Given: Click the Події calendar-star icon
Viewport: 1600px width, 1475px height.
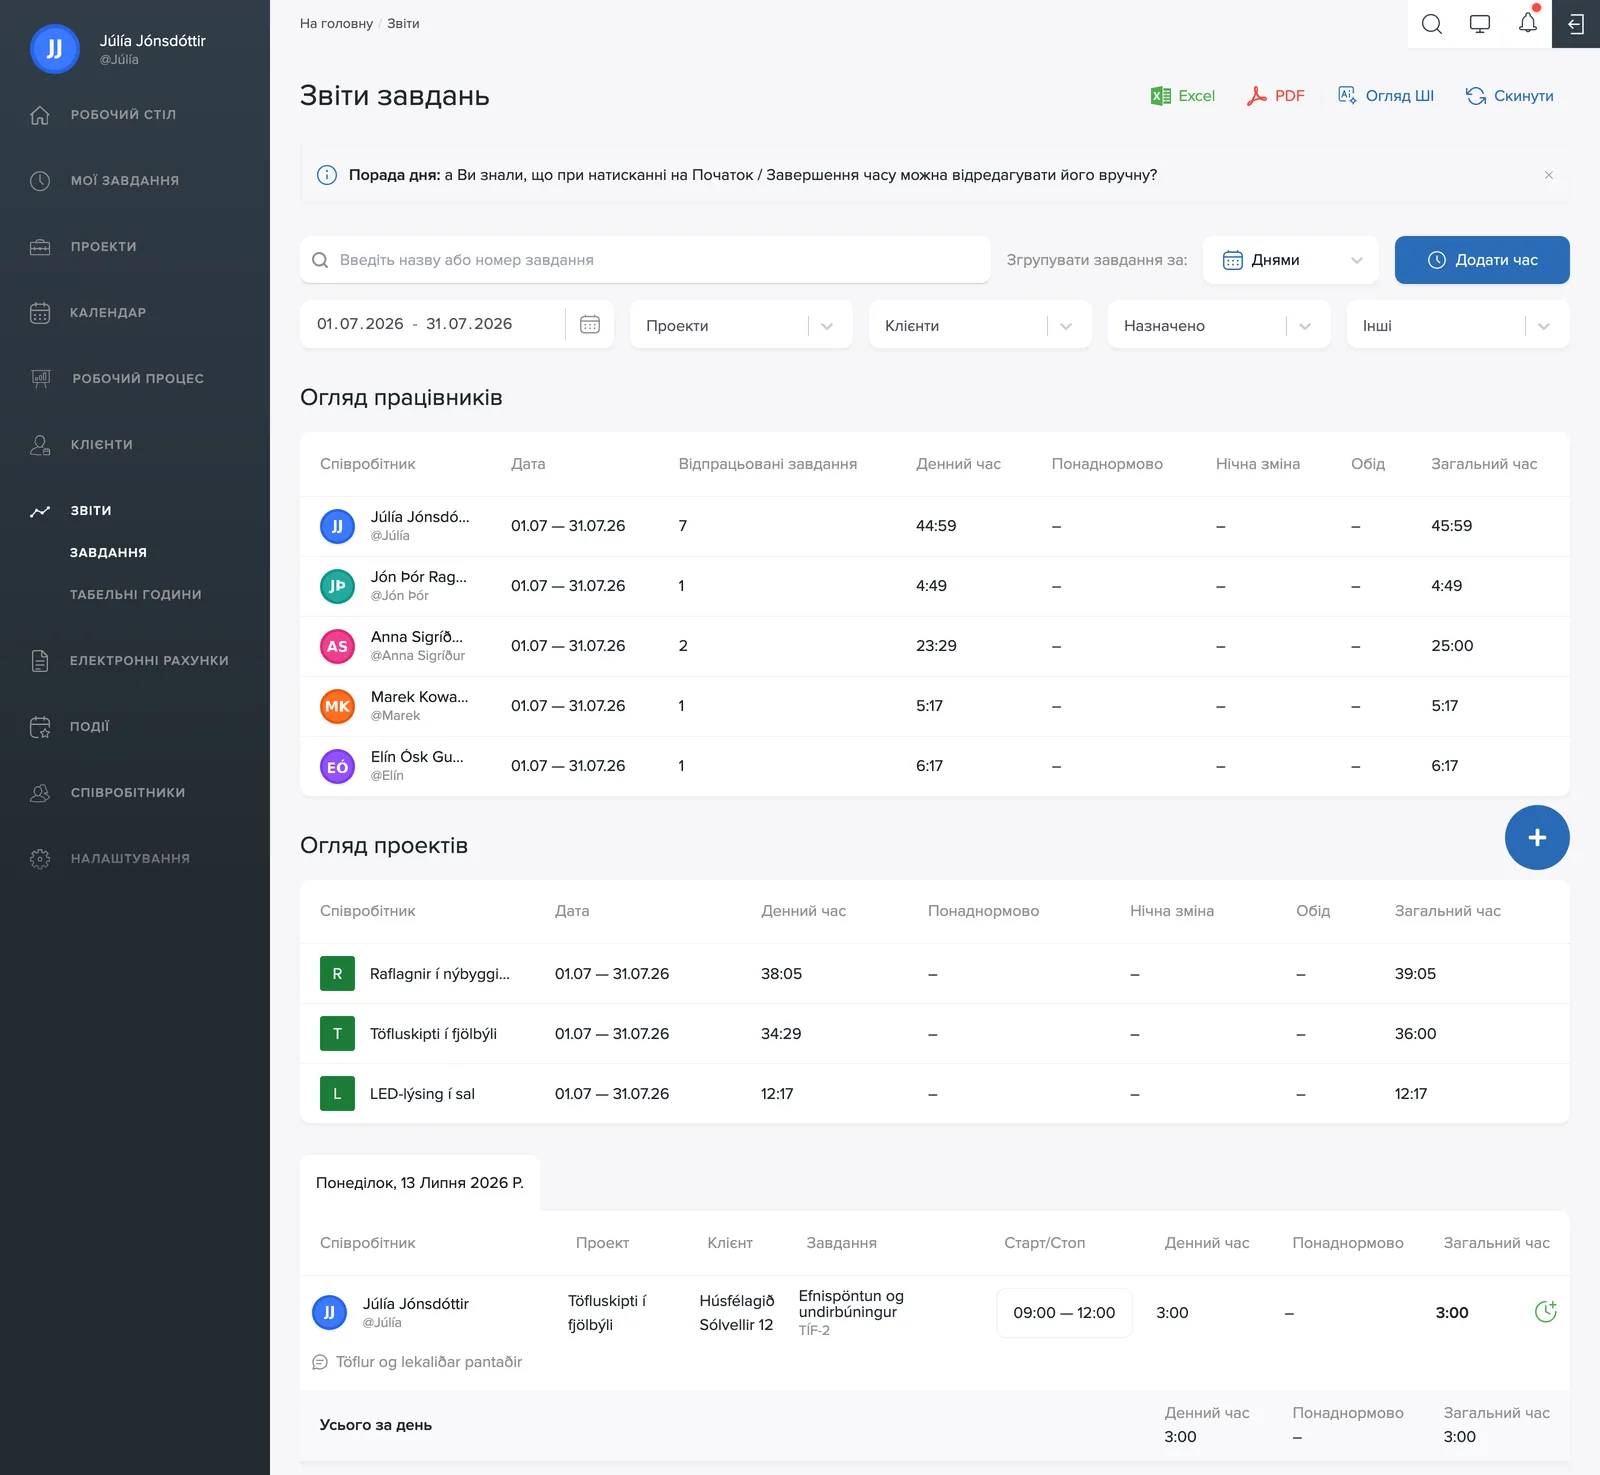Looking at the screenshot, I should [x=40, y=727].
